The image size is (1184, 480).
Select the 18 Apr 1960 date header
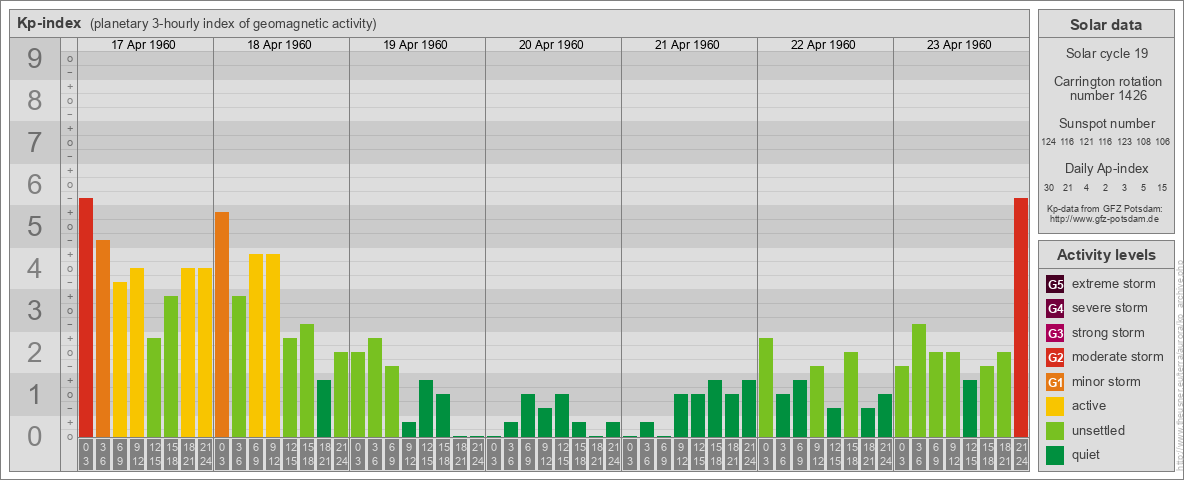coord(279,45)
